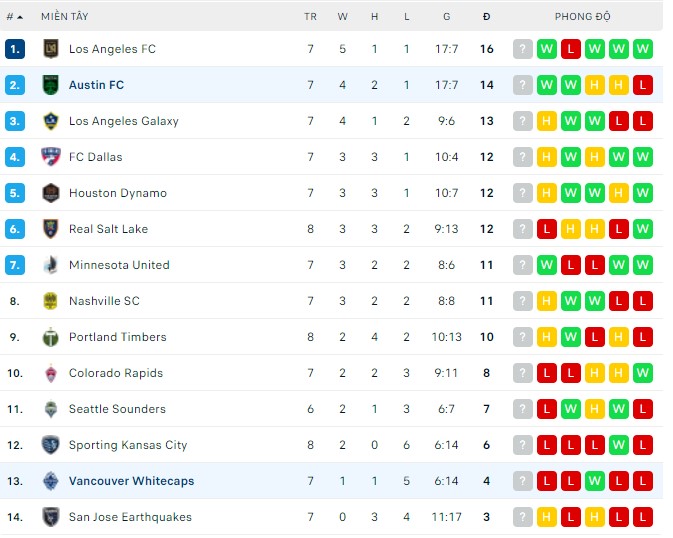The width and height of the screenshot is (673, 538).
Task: Click the Sporting Kansas City crest
Action: click(51, 445)
